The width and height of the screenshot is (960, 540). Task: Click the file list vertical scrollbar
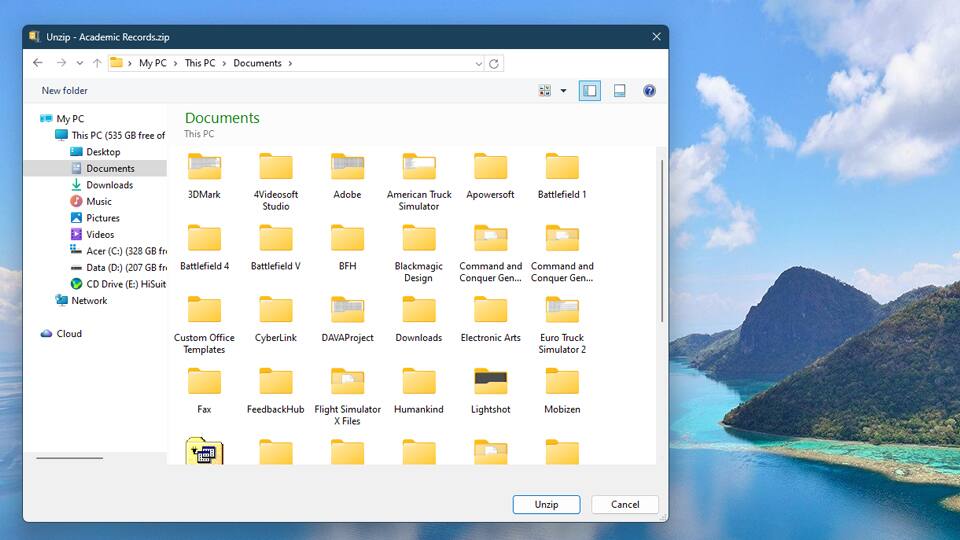click(662, 241)
